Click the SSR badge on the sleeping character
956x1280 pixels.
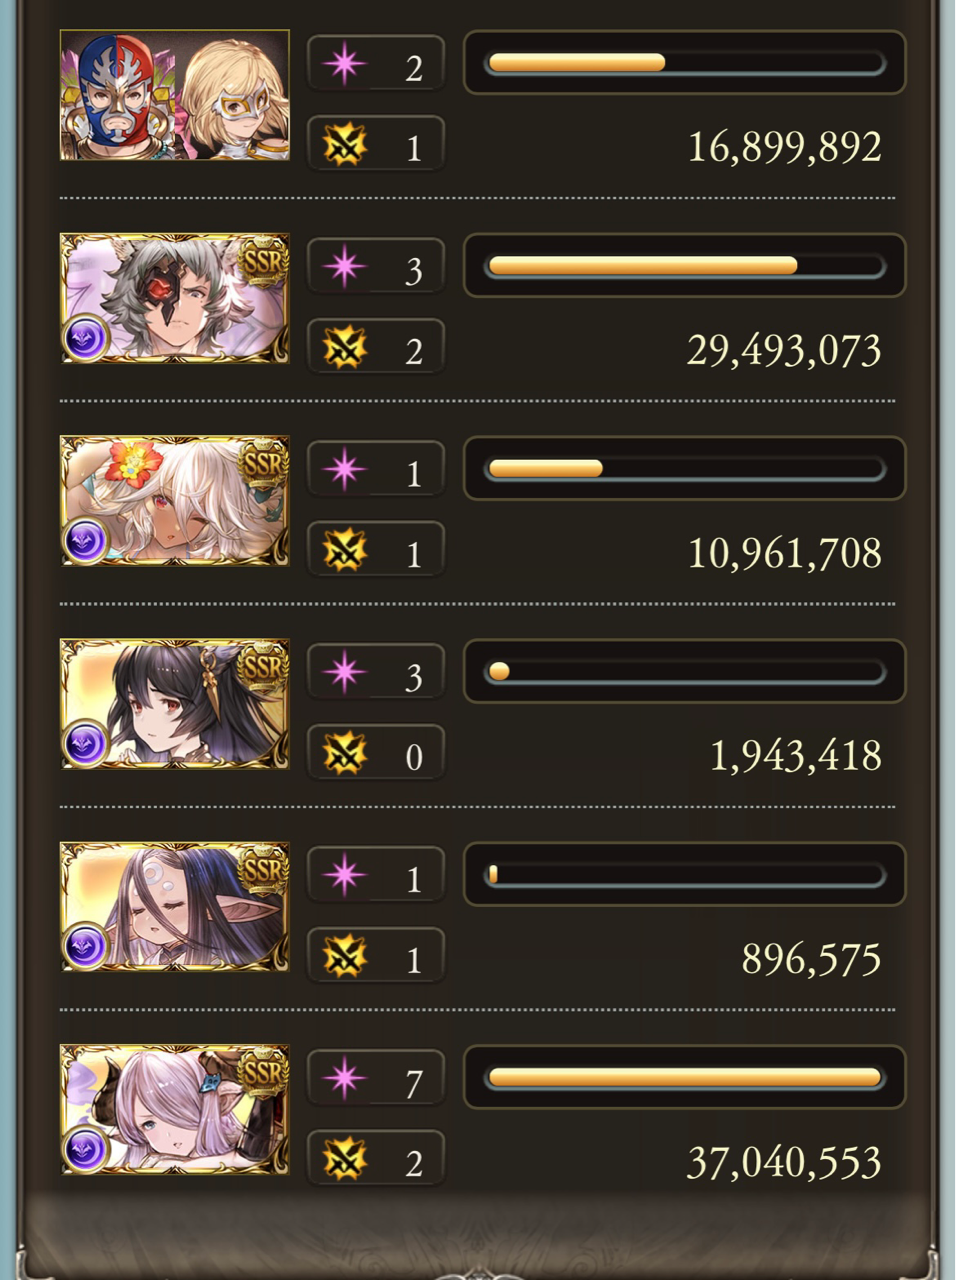pyautogui.click(x=264, y=868)
